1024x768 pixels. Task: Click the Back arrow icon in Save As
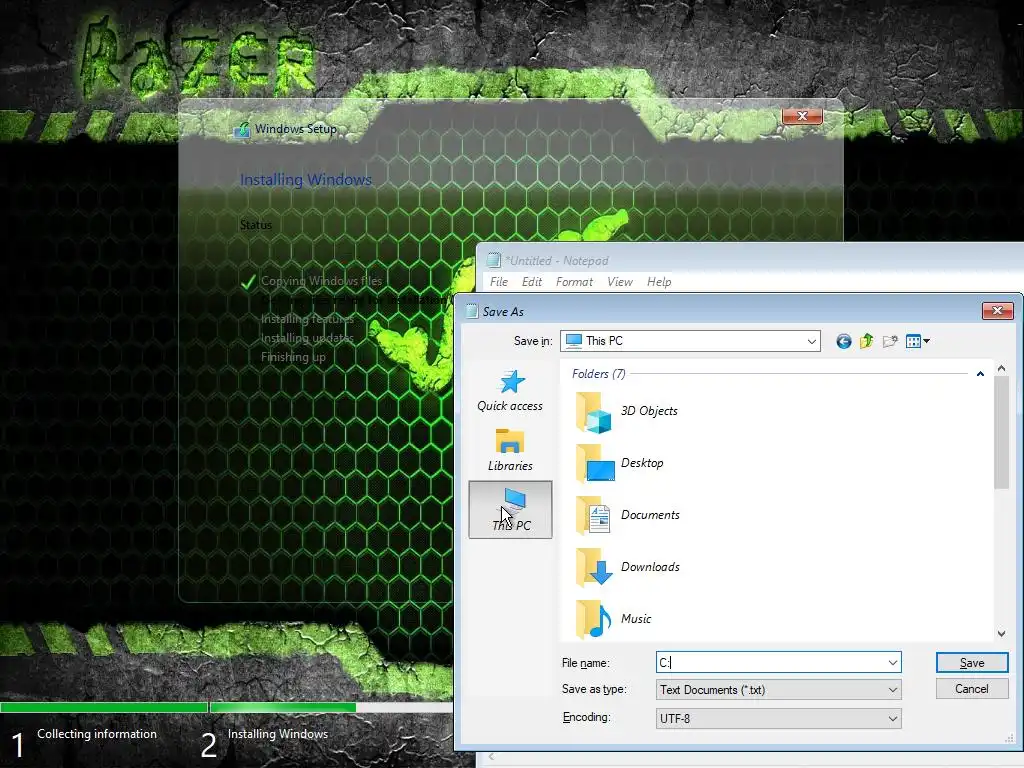tap(843, 341)
